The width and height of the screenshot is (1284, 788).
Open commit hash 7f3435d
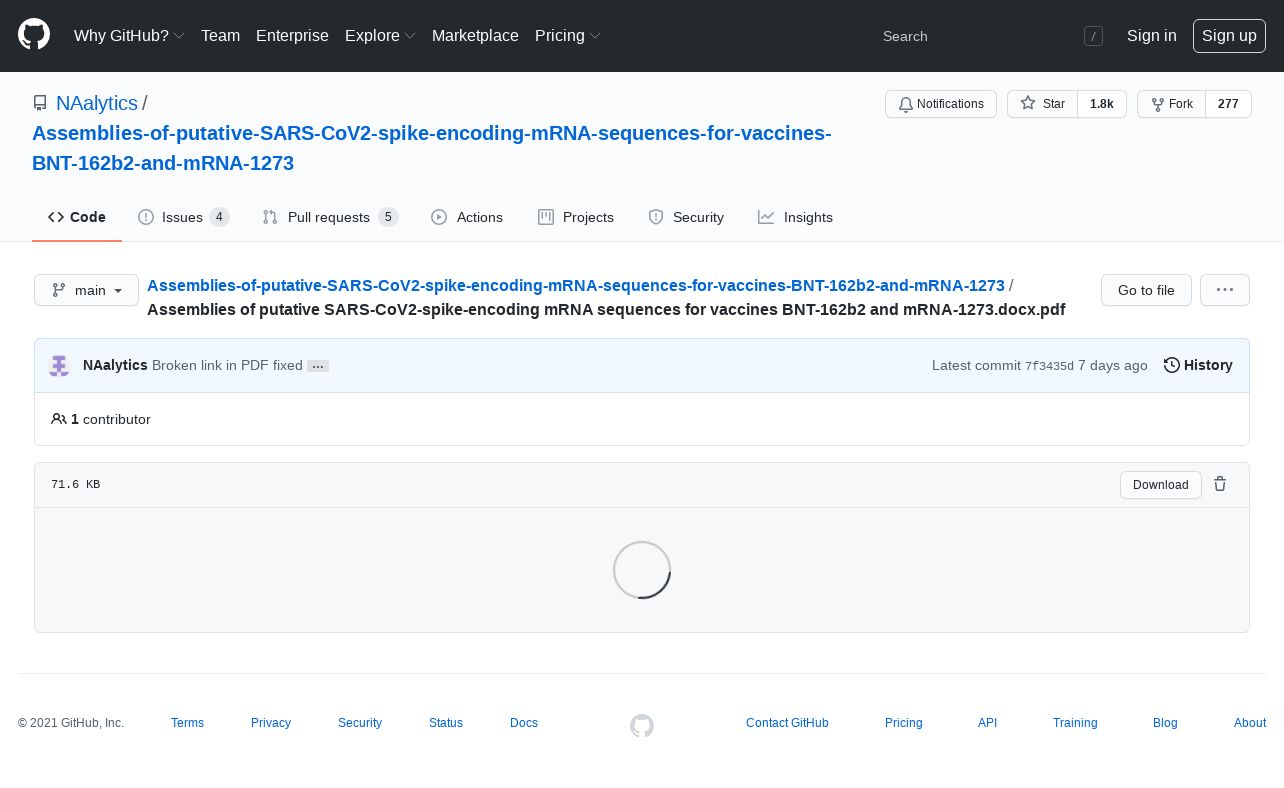tap(1049, 366)
